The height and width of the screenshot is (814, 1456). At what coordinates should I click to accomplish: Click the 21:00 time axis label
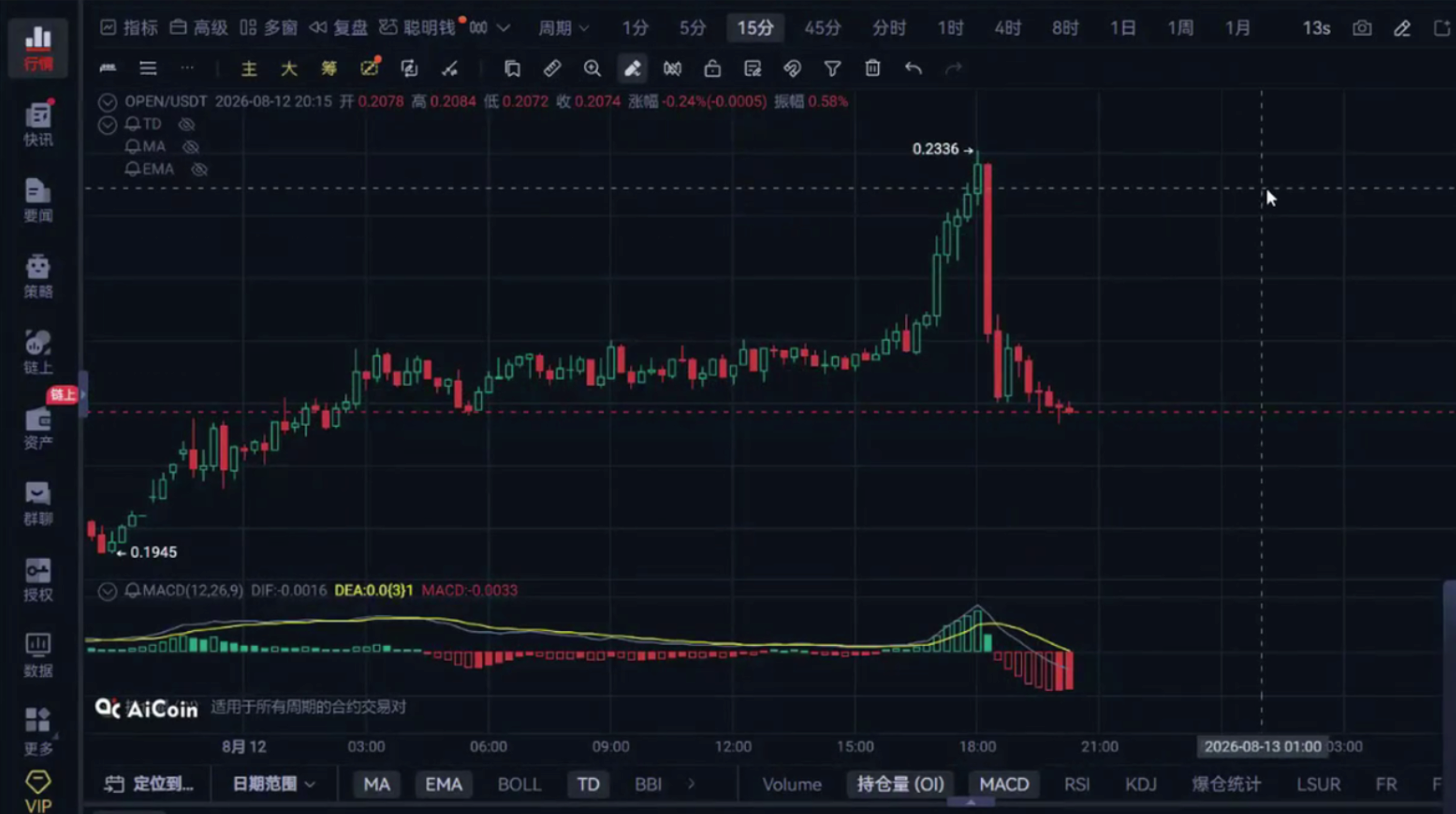1099,746
